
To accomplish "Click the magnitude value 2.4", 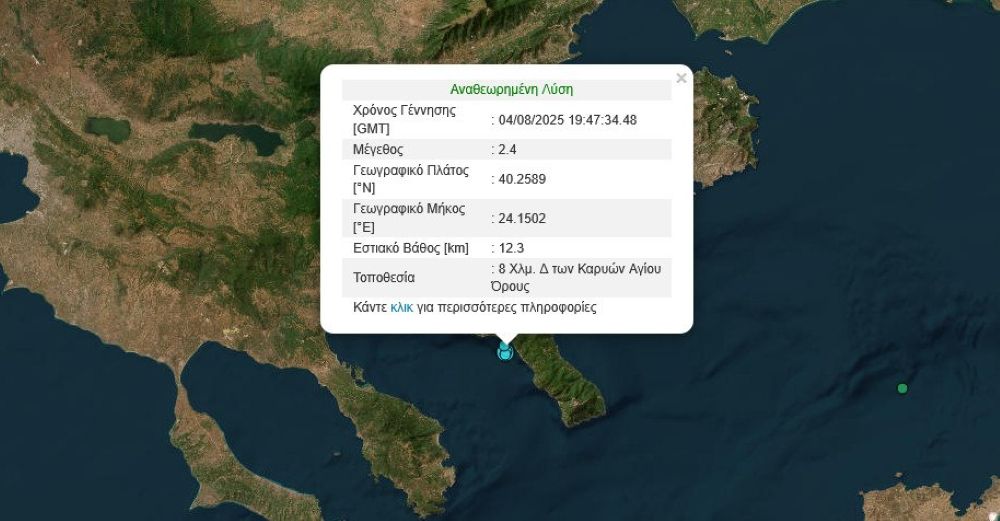I will tap(507, 149).
